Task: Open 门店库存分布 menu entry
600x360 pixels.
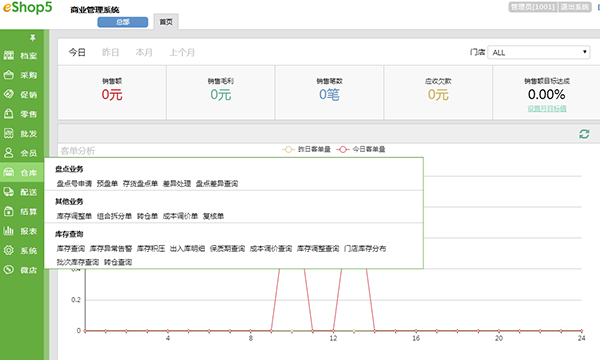Action: point(365,249)
